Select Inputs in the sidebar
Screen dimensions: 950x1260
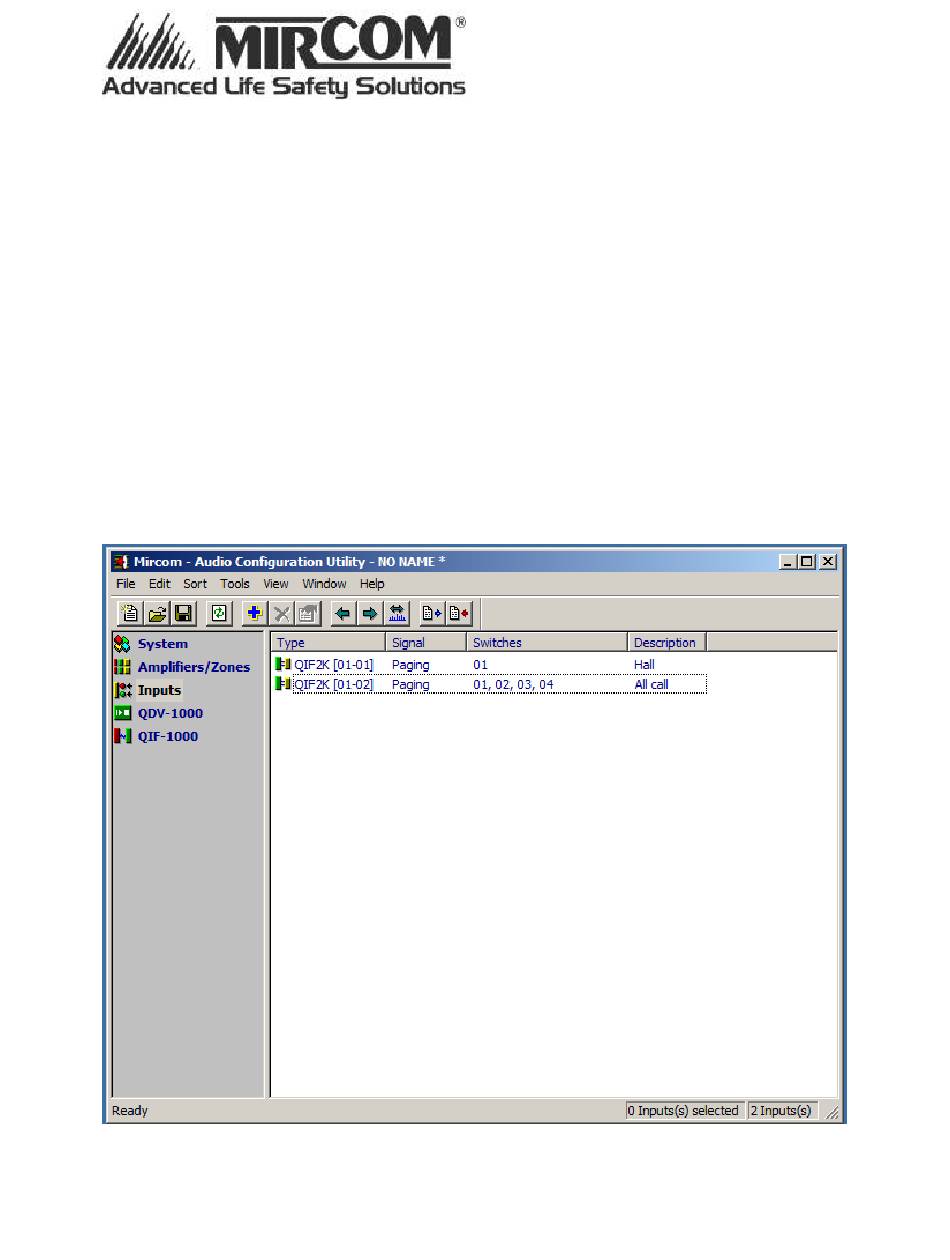(x=160, y=690)
